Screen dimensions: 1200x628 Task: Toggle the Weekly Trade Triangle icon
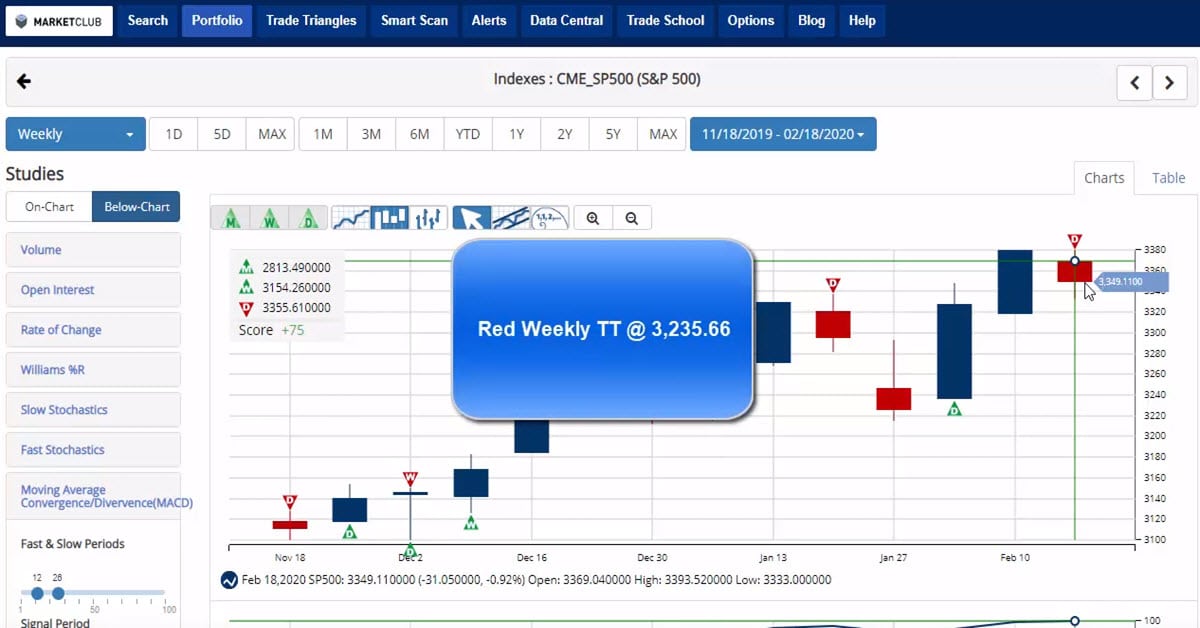(270, 218)
